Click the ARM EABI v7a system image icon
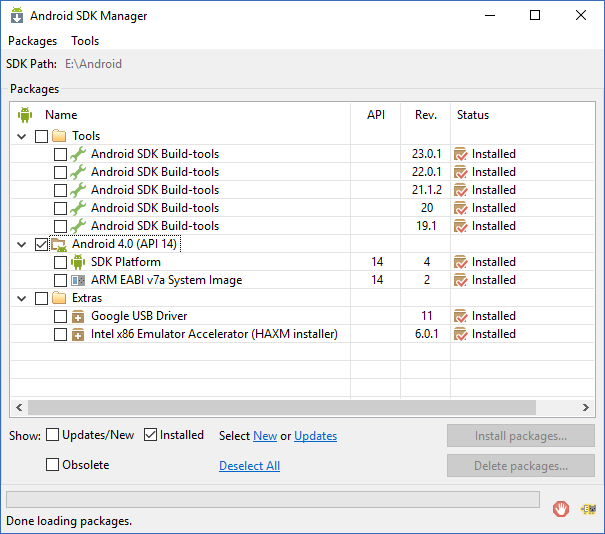 (78, 280)
